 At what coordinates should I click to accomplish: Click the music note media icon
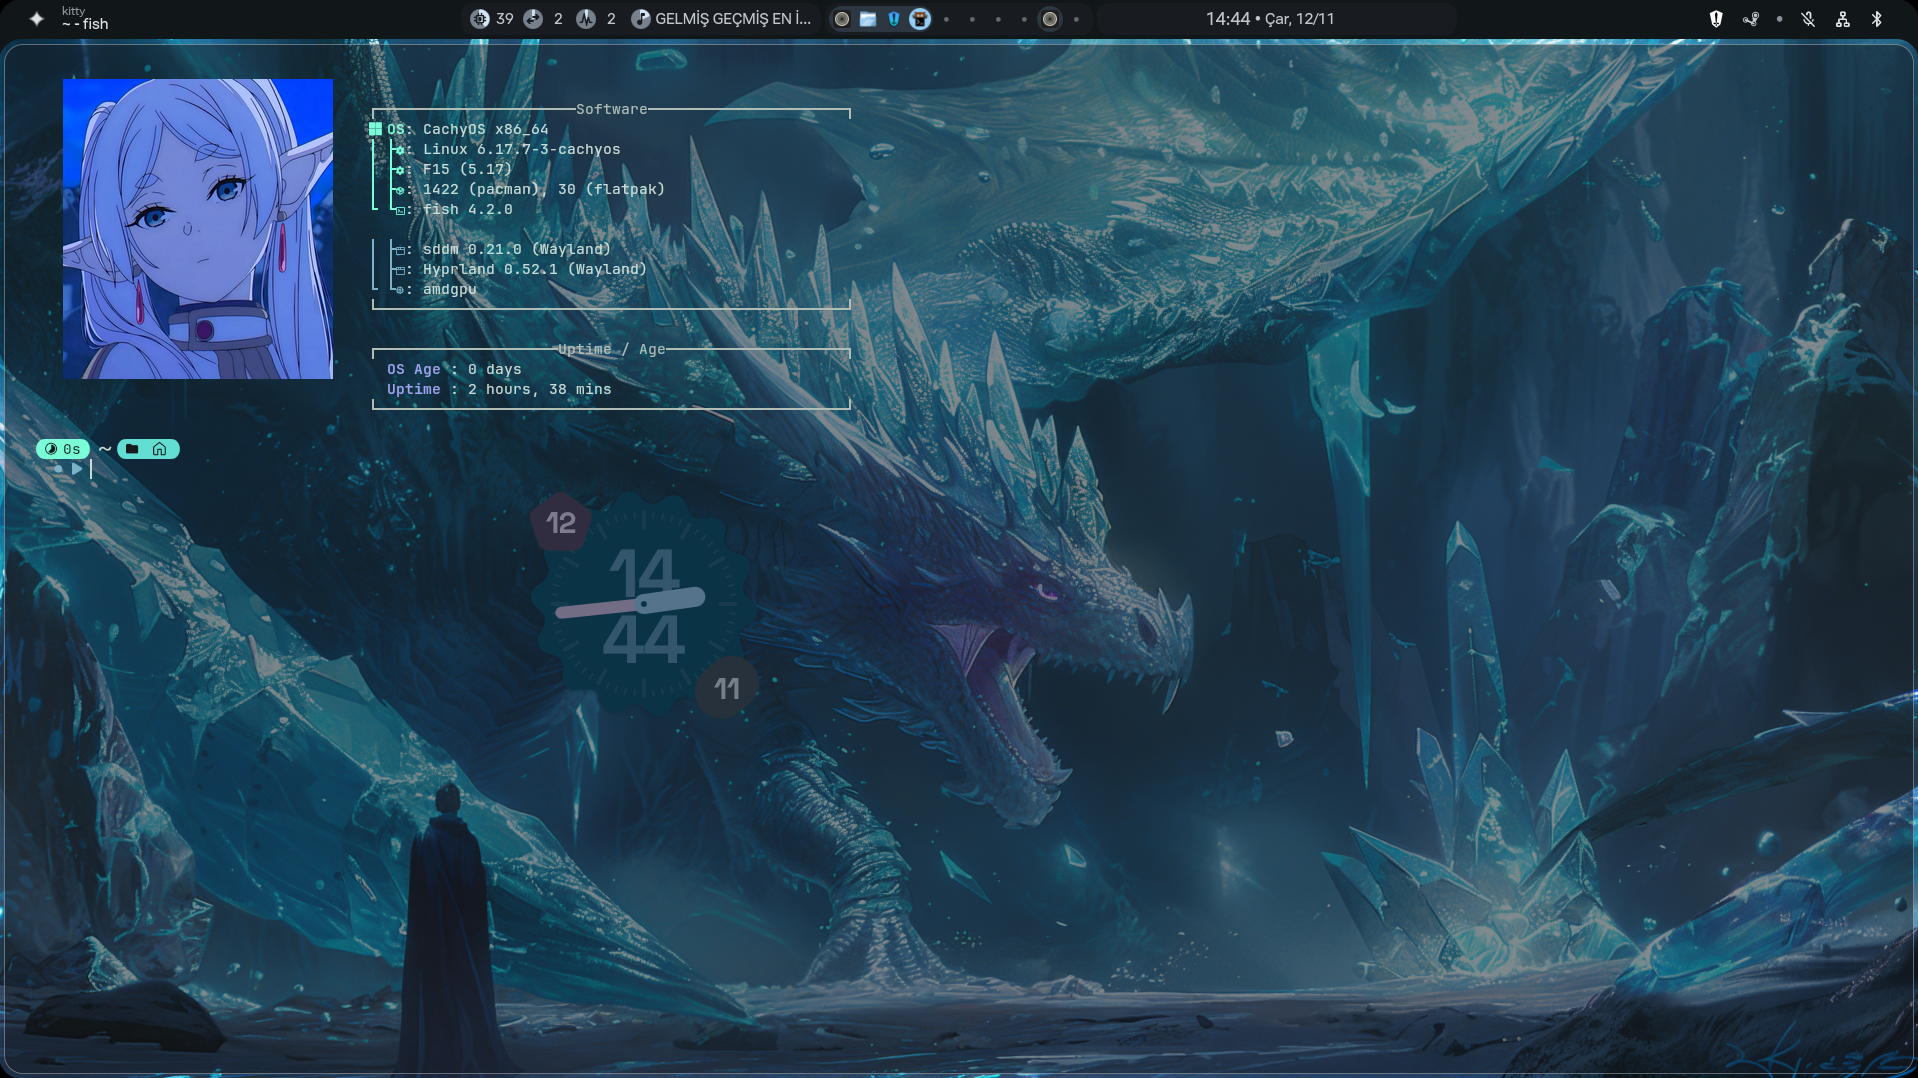coord(640,19)
